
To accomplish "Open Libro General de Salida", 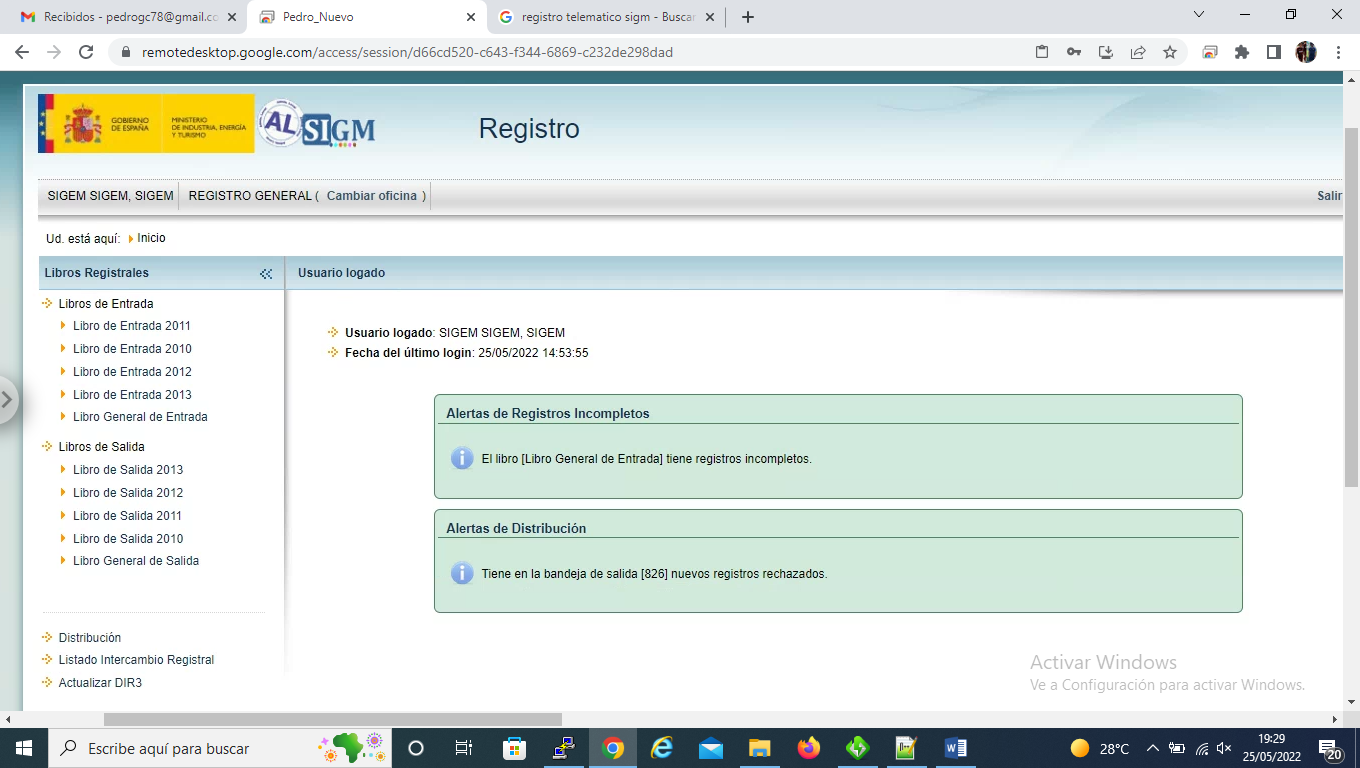I will pos(136,561).
